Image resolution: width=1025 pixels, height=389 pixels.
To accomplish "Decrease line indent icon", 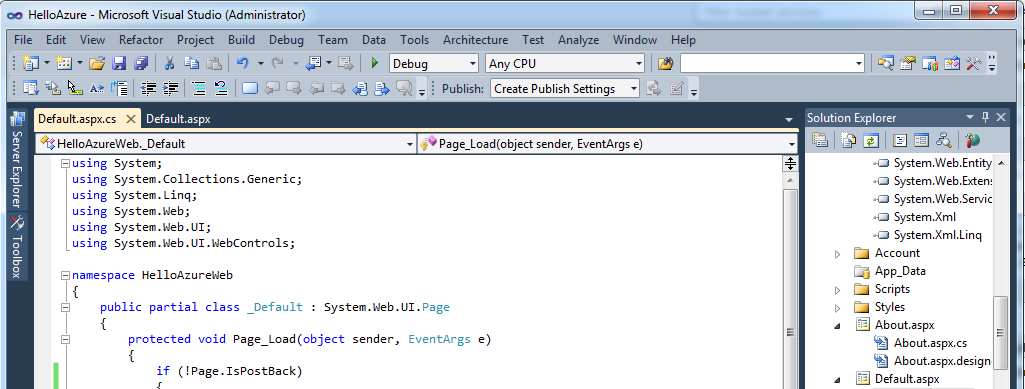I will click(x=148, y=88).
